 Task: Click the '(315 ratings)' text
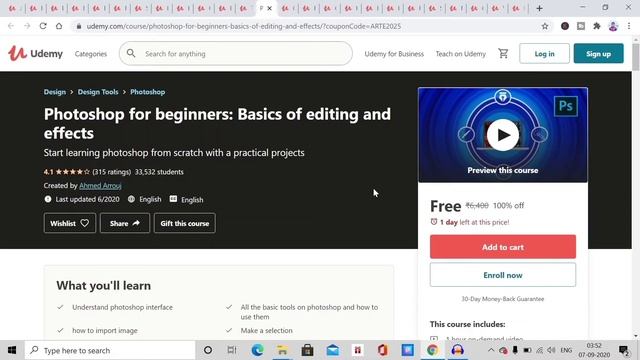[x=111, y=172]
